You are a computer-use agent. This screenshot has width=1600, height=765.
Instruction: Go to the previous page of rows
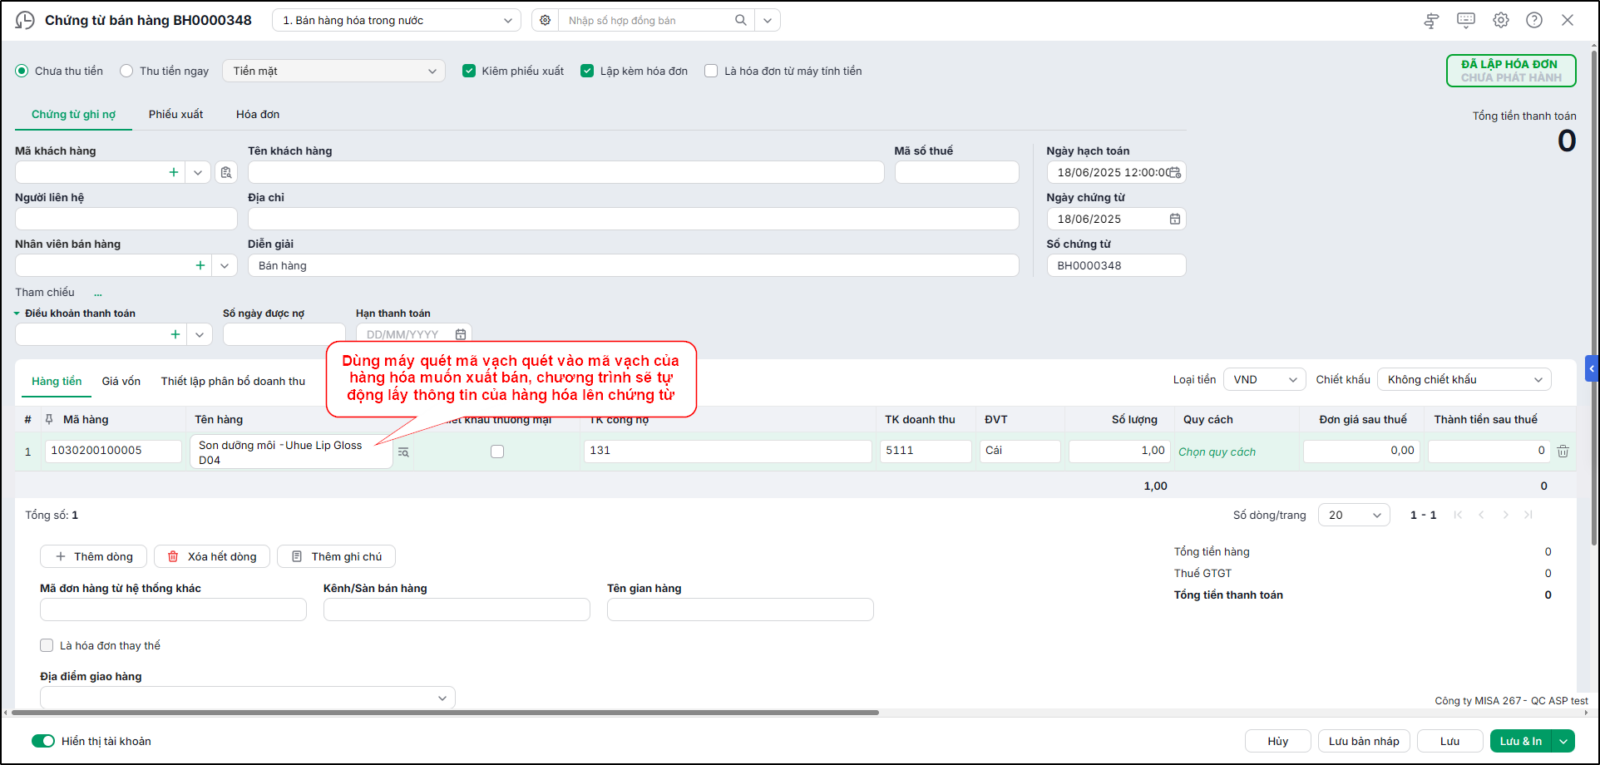[x=1481, y=515]
